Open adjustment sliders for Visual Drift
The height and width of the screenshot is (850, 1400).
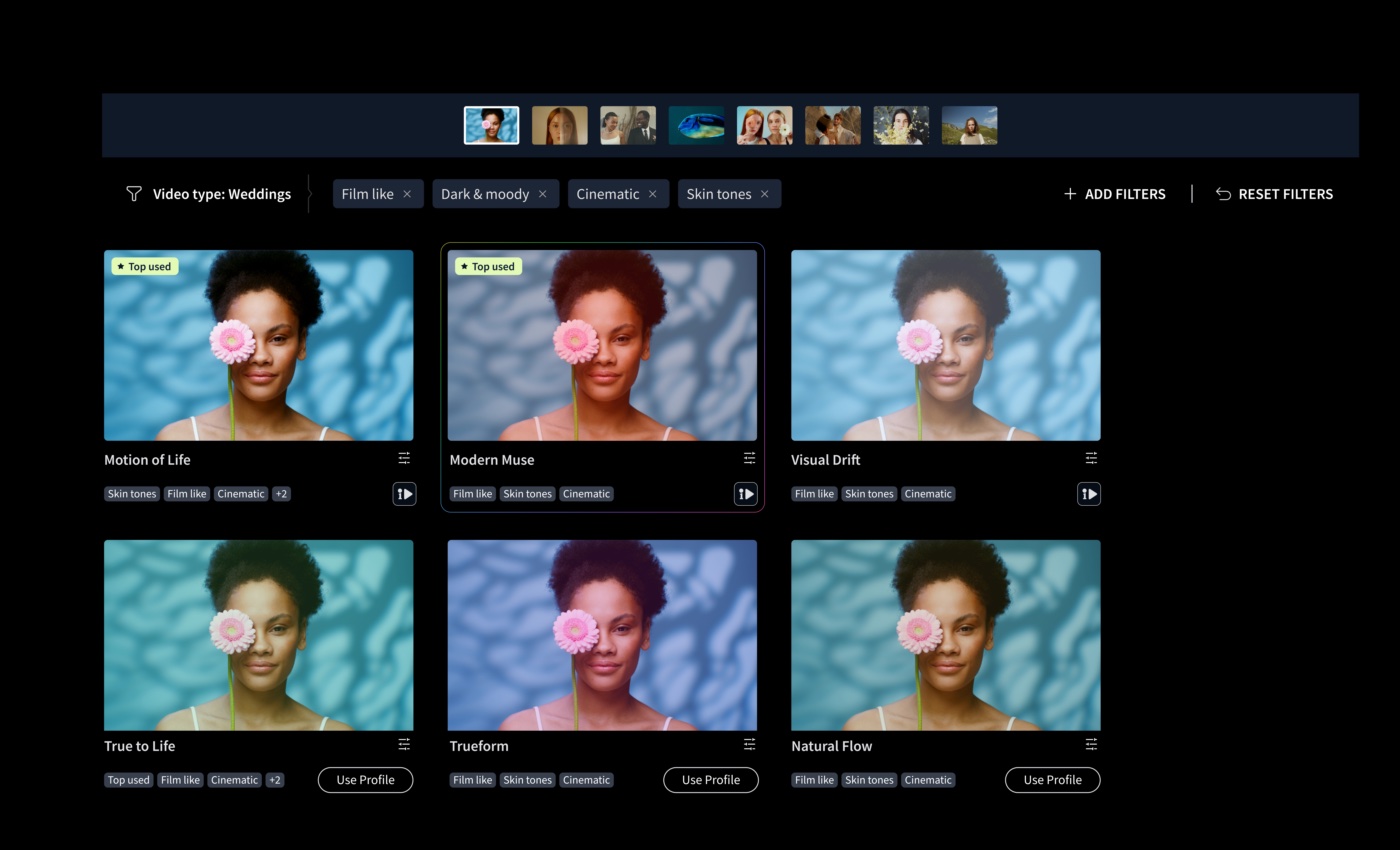[x=1091, y=458]
